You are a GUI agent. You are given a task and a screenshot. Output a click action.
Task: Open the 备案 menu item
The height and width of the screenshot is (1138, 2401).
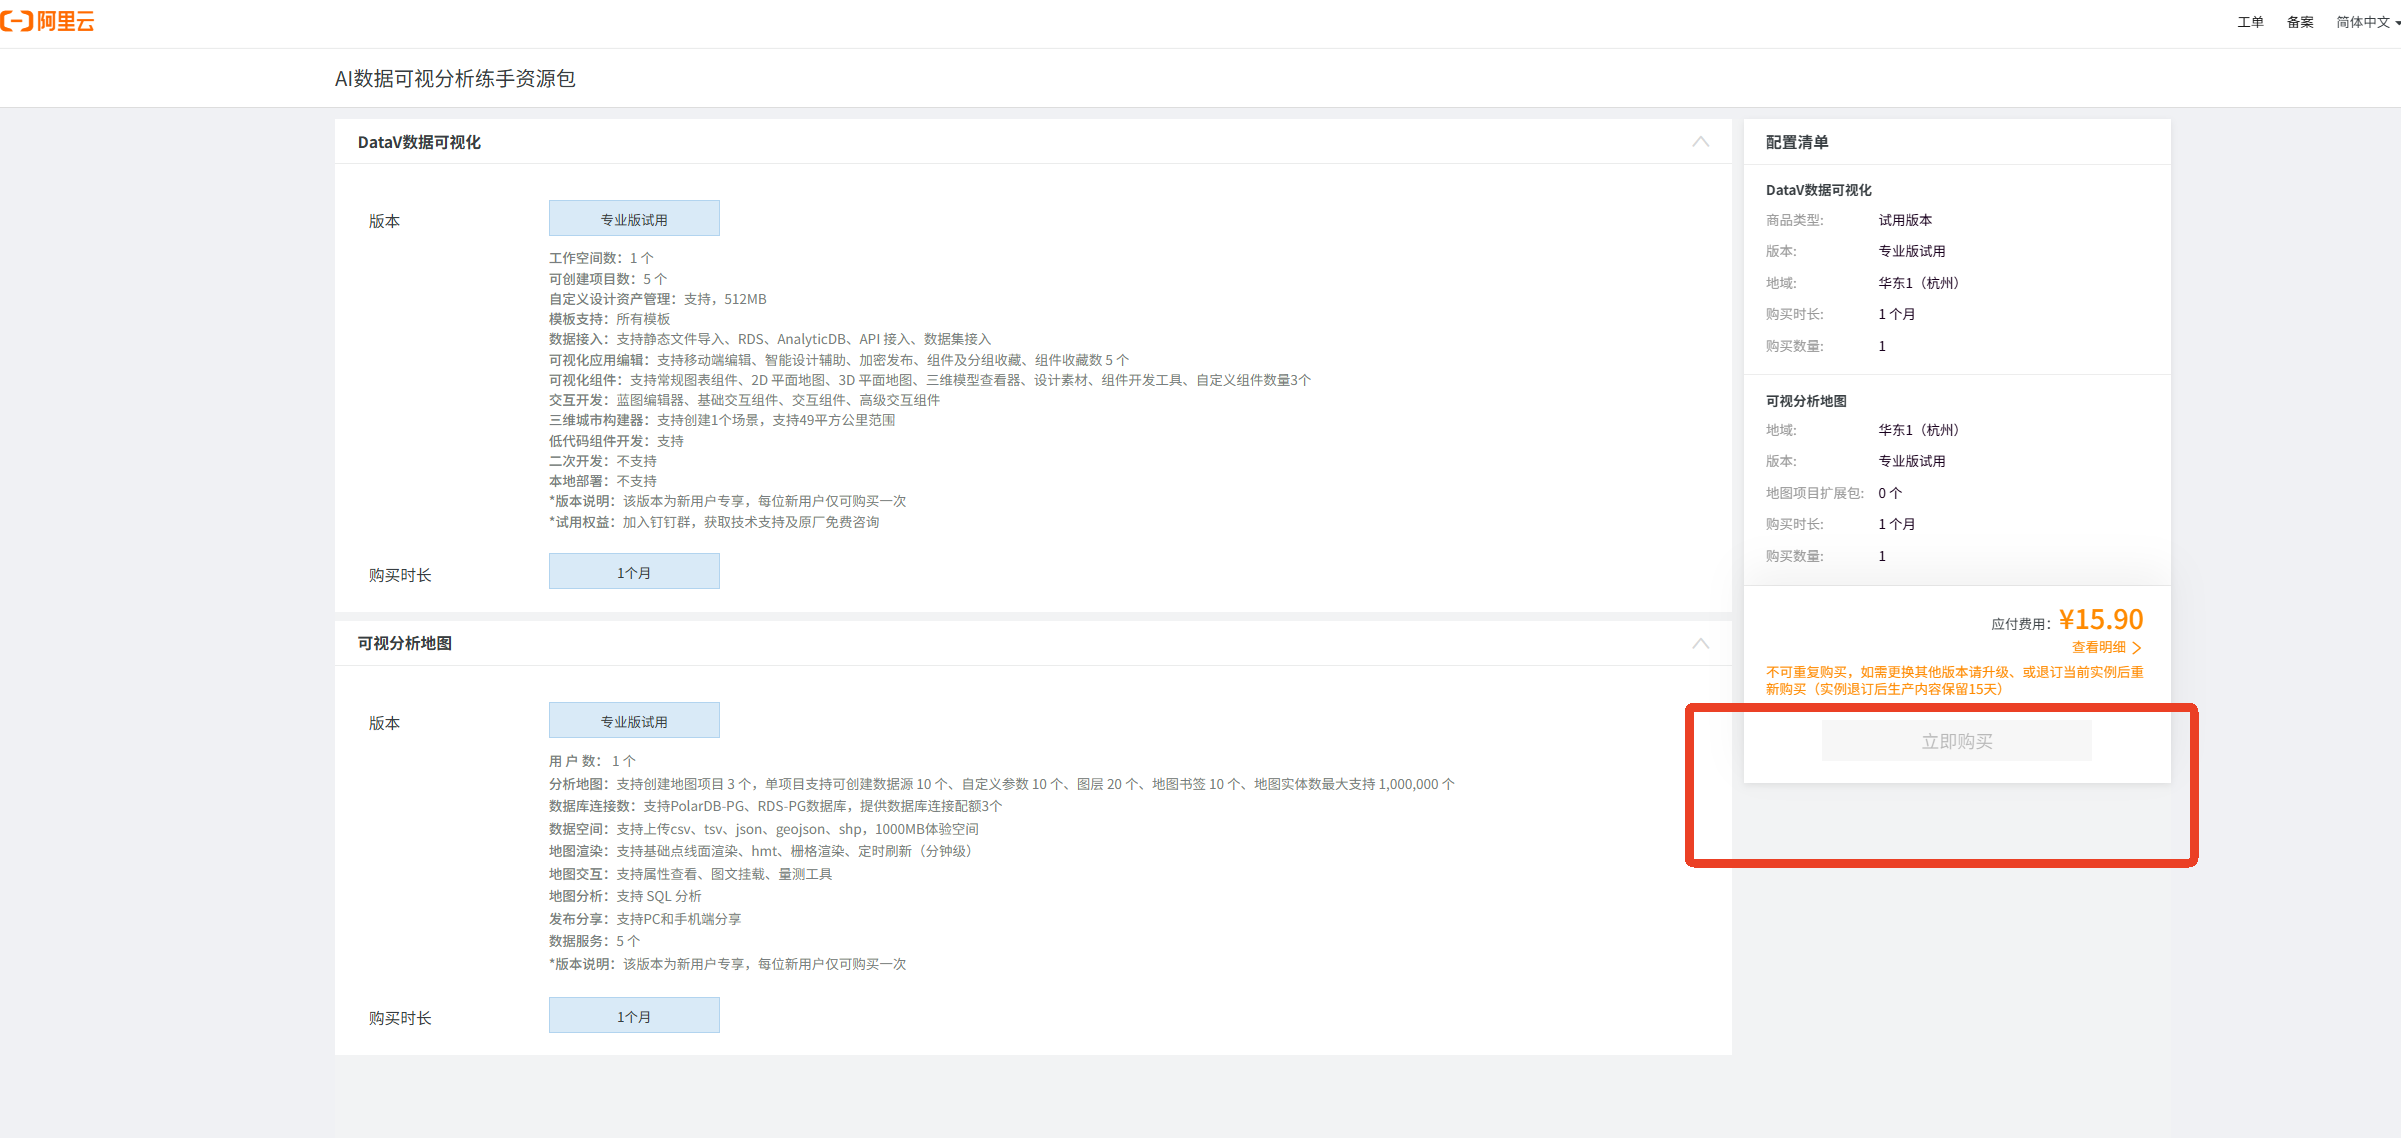2300,22
